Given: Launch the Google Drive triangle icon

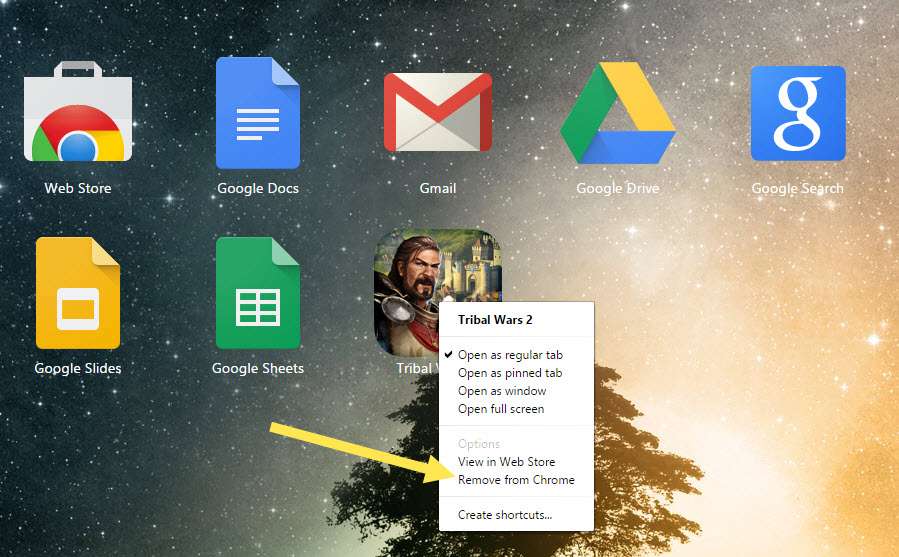Looking at the screenshot, I should coord(617,113).
